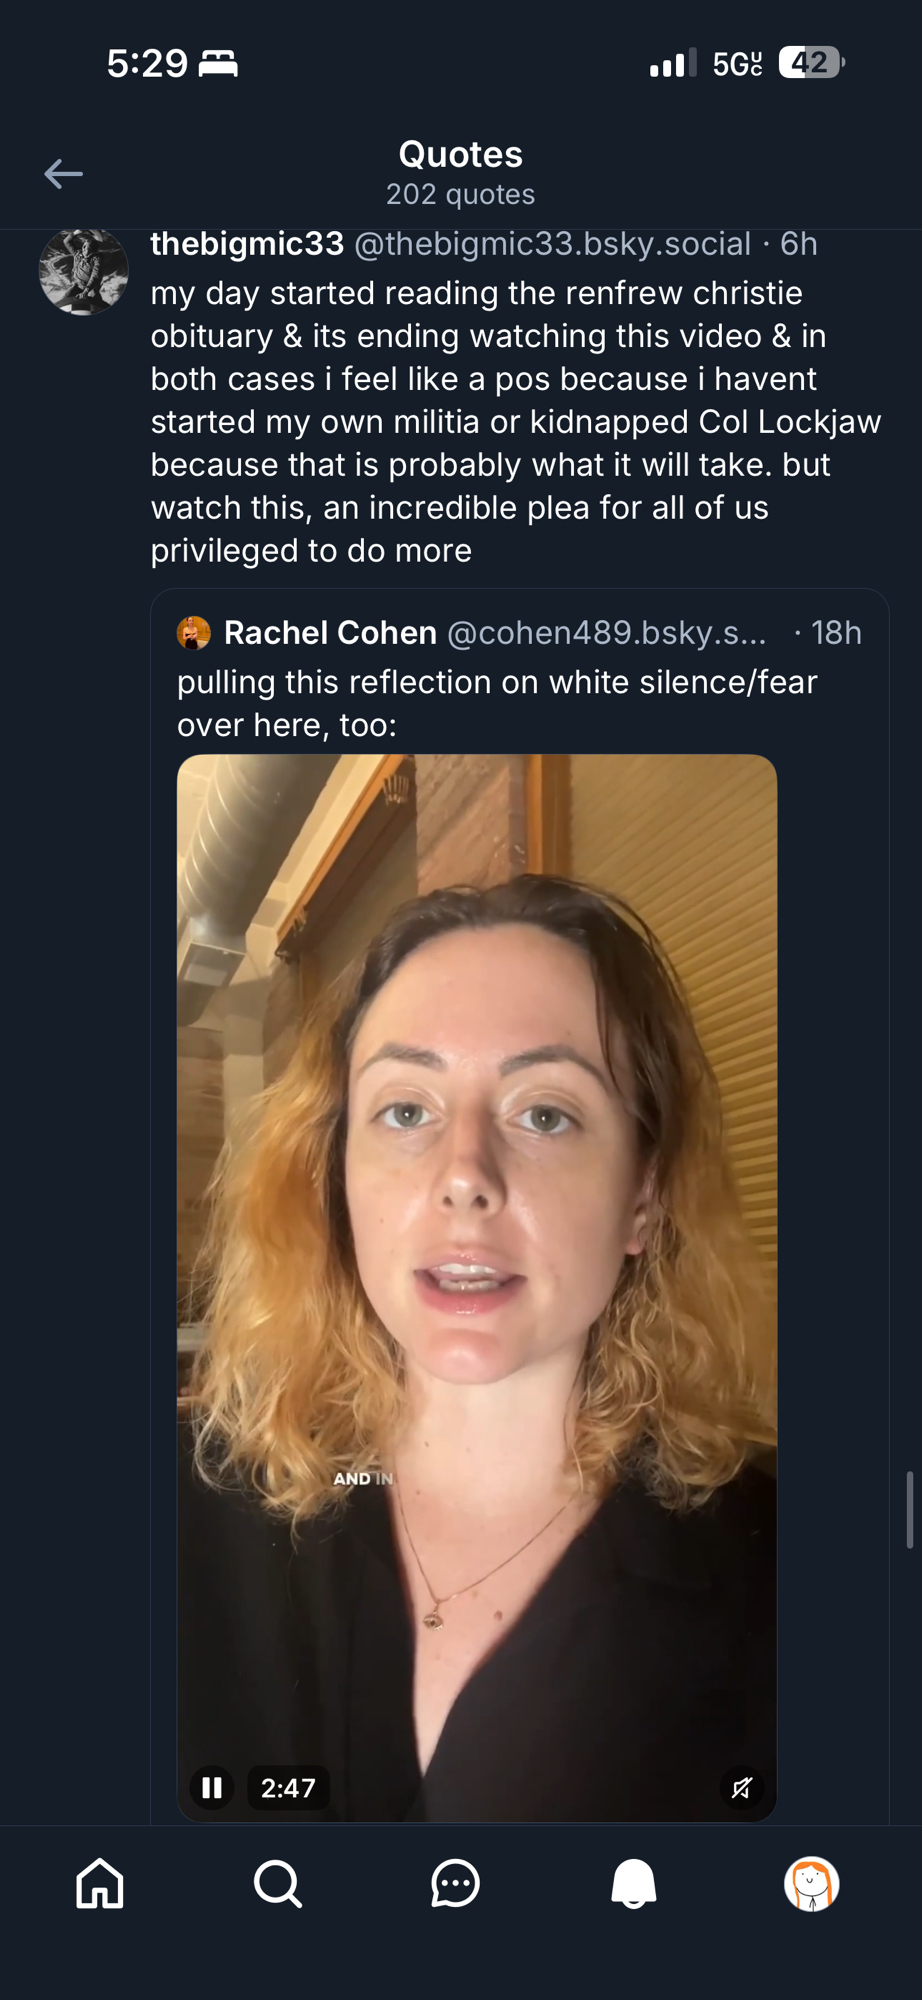Open quoted post text about white silence
The width and height of the screenshot is (922, 2000).
click(x=497, y=703)
